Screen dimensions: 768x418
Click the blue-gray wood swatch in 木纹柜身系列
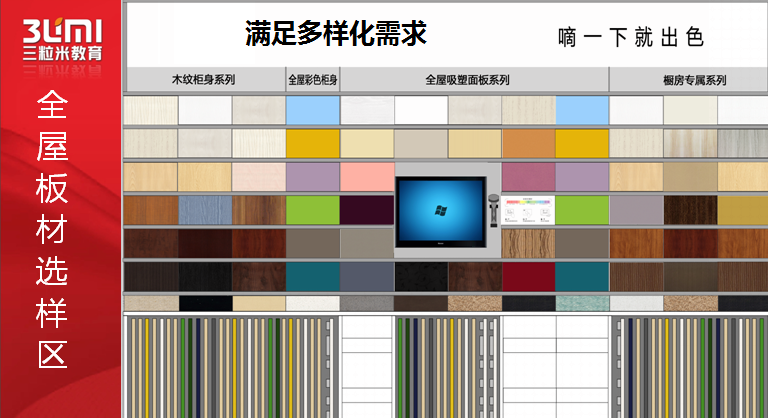204,210
